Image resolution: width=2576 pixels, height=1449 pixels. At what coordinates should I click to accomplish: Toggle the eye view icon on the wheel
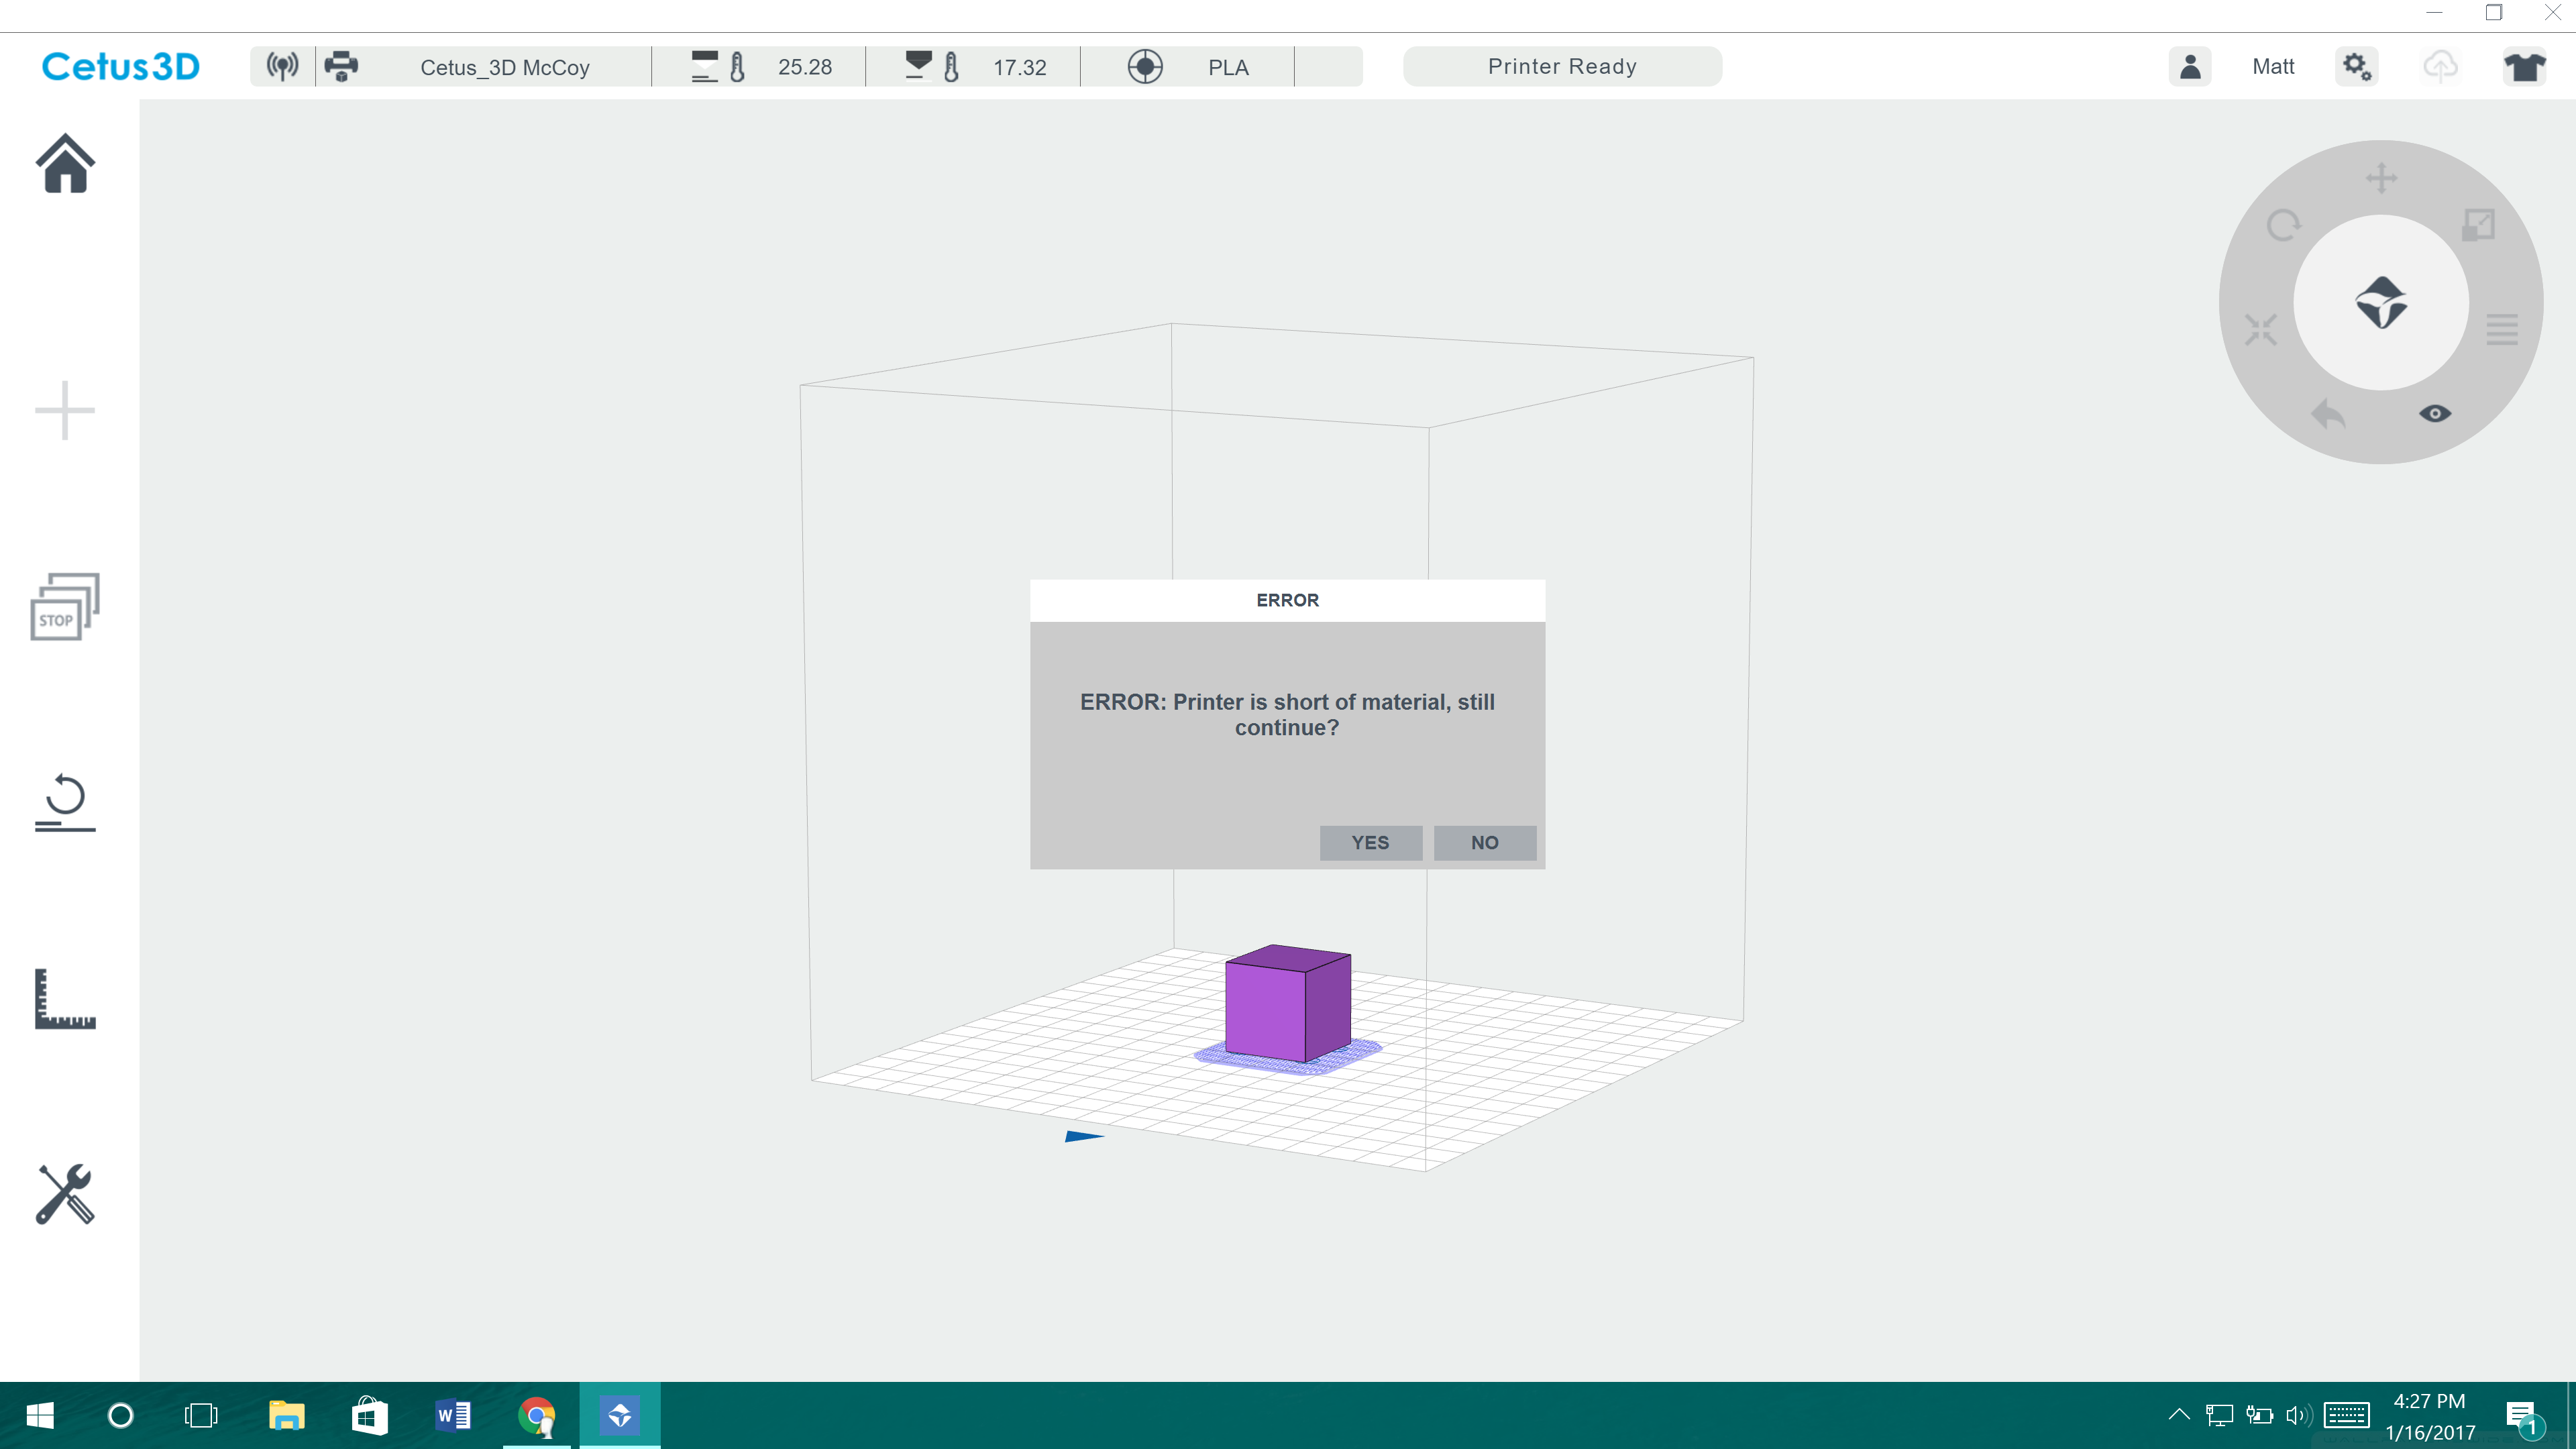2434,414
